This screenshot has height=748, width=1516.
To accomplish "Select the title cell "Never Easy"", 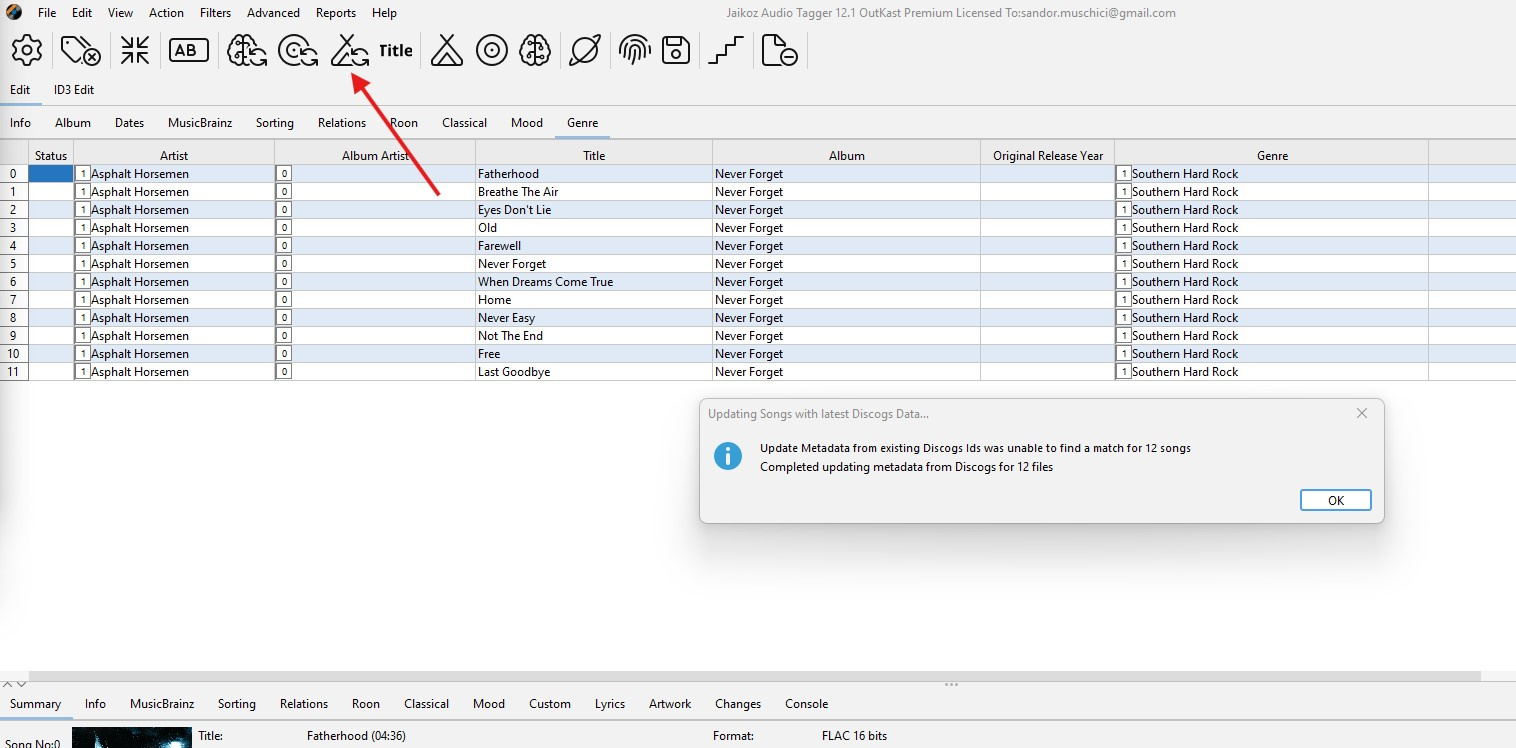I will tap(594, 318).
